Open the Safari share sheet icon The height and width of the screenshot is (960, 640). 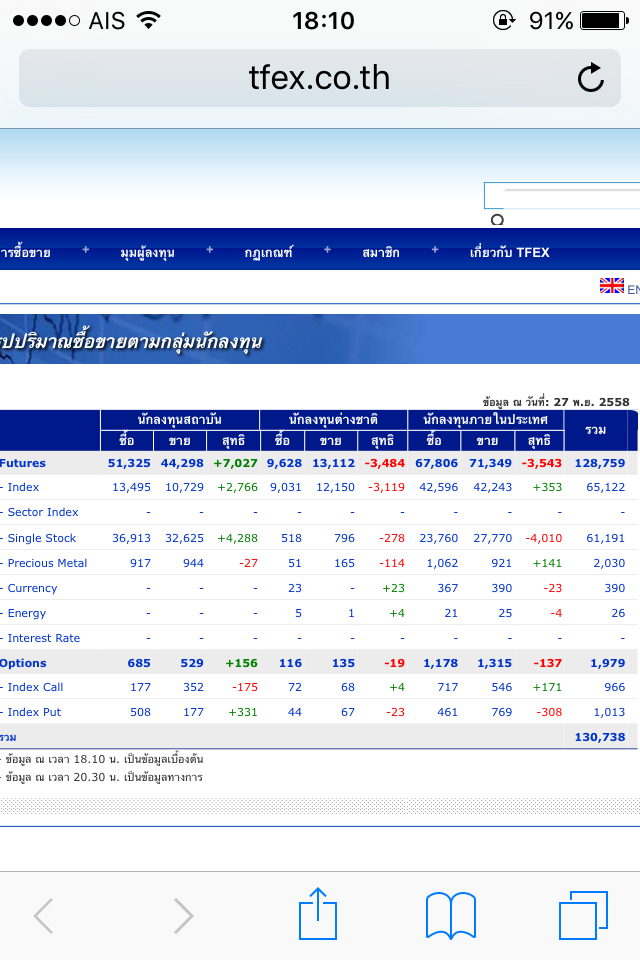(315, 914)
